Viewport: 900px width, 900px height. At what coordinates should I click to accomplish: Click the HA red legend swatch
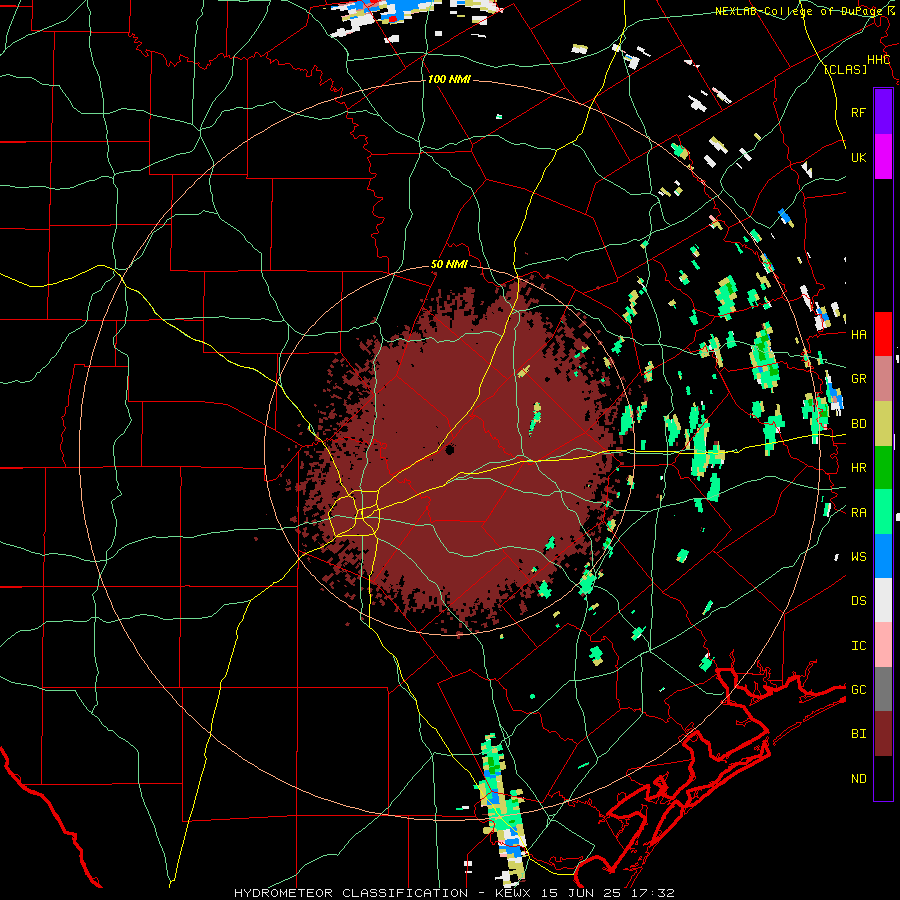tap(883, 334)
